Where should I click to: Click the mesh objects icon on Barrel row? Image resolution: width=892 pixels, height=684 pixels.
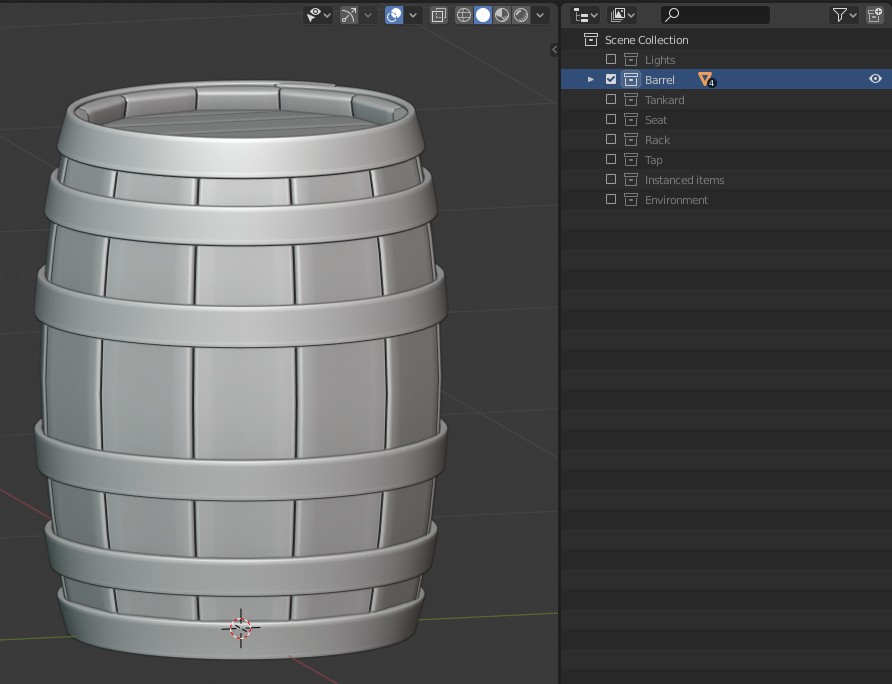point(705,80)
